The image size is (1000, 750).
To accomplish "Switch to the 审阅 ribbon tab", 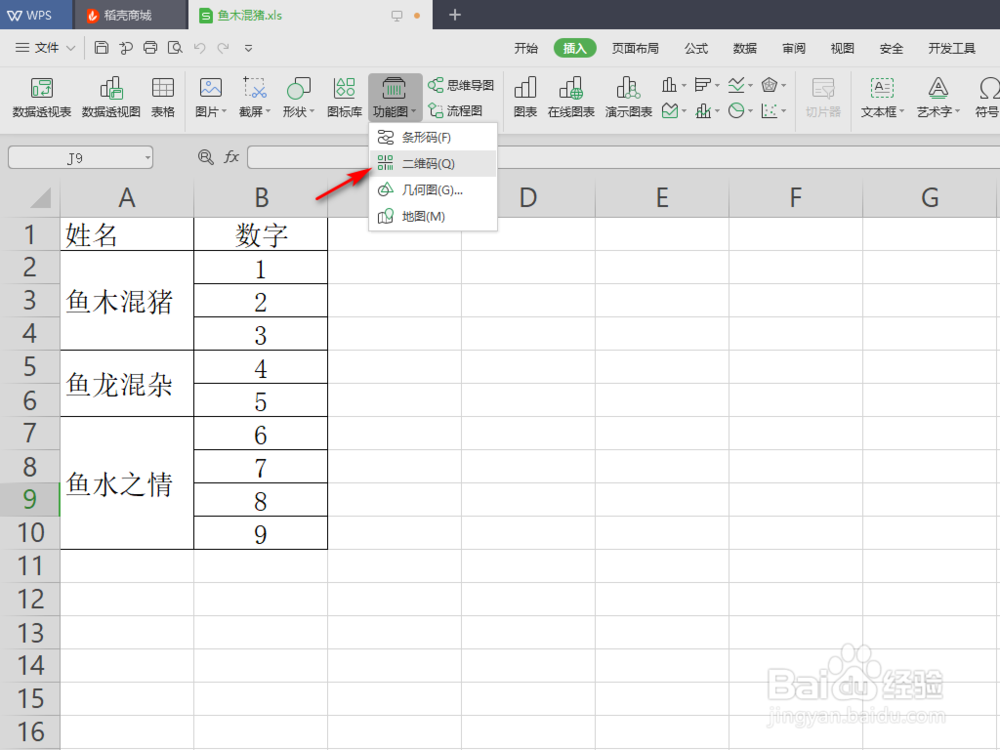I will pyautogui.click(x=793, y=48).
